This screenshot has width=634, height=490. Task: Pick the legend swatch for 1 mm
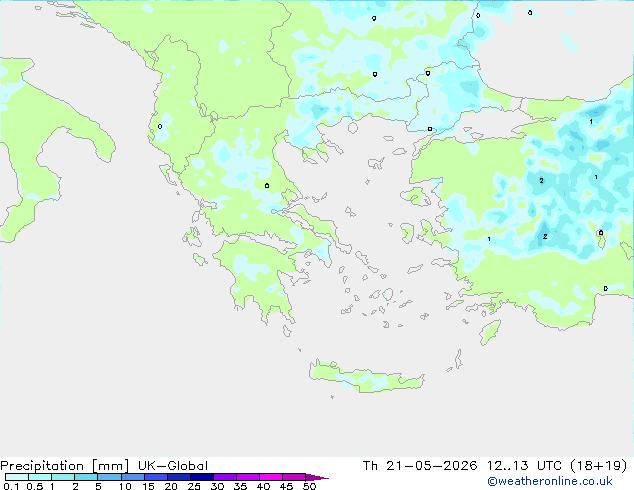[x=63, y=477]
